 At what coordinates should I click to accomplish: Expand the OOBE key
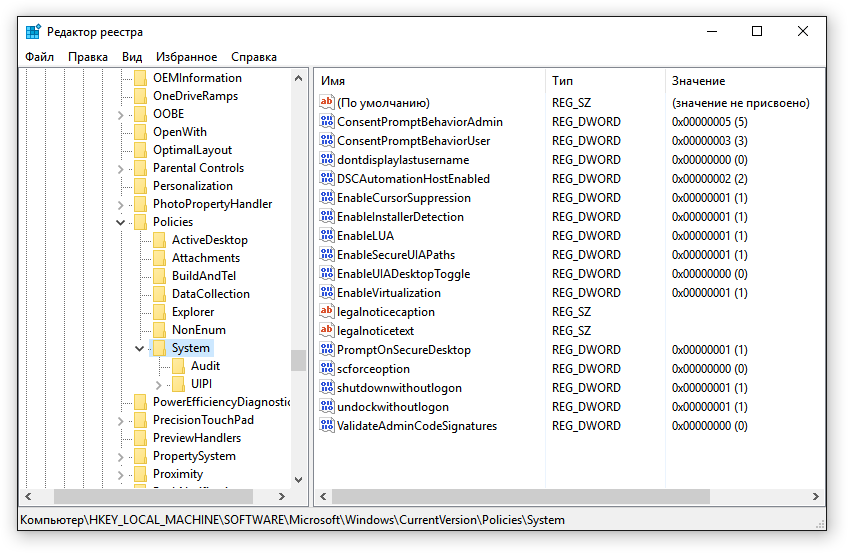pos(121,115)
